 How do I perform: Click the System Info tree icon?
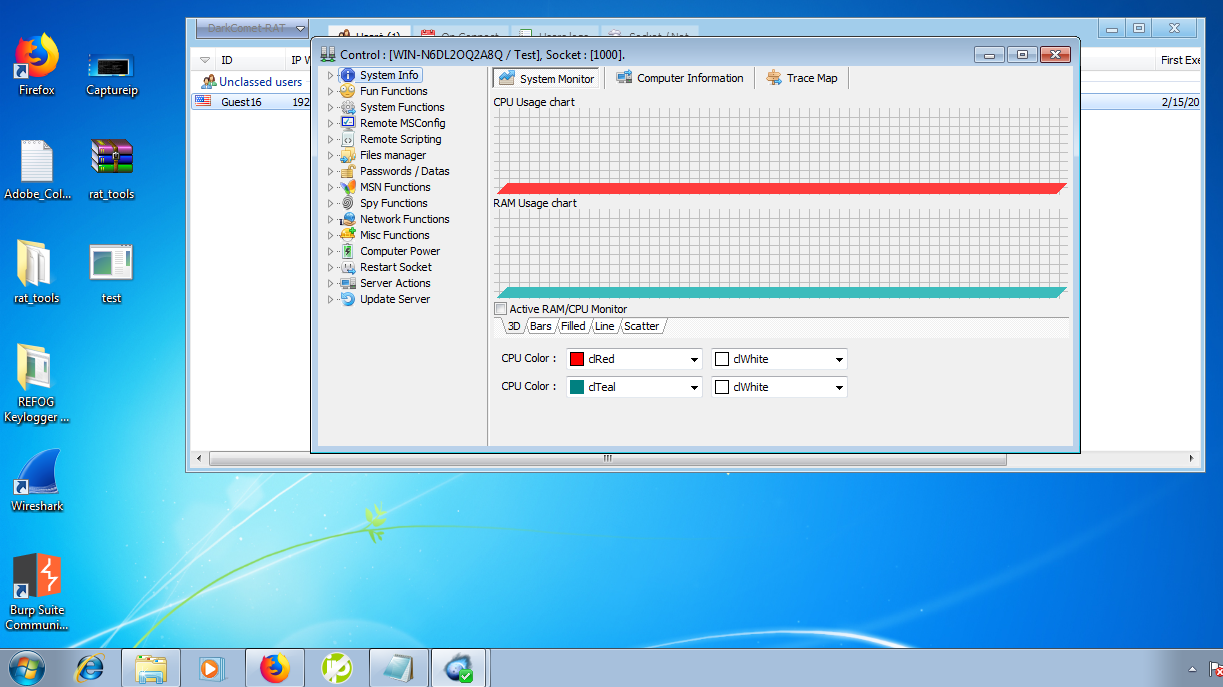coord(347,75)
